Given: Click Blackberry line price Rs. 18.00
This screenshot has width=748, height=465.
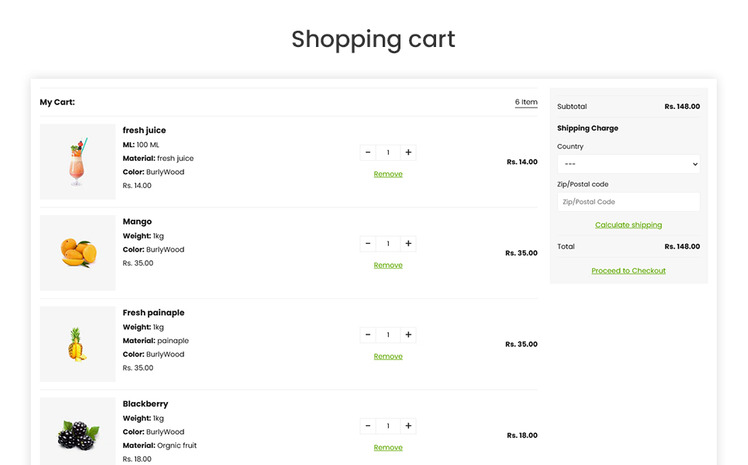Looking at the screenshot, I should (x=522, y=435).
